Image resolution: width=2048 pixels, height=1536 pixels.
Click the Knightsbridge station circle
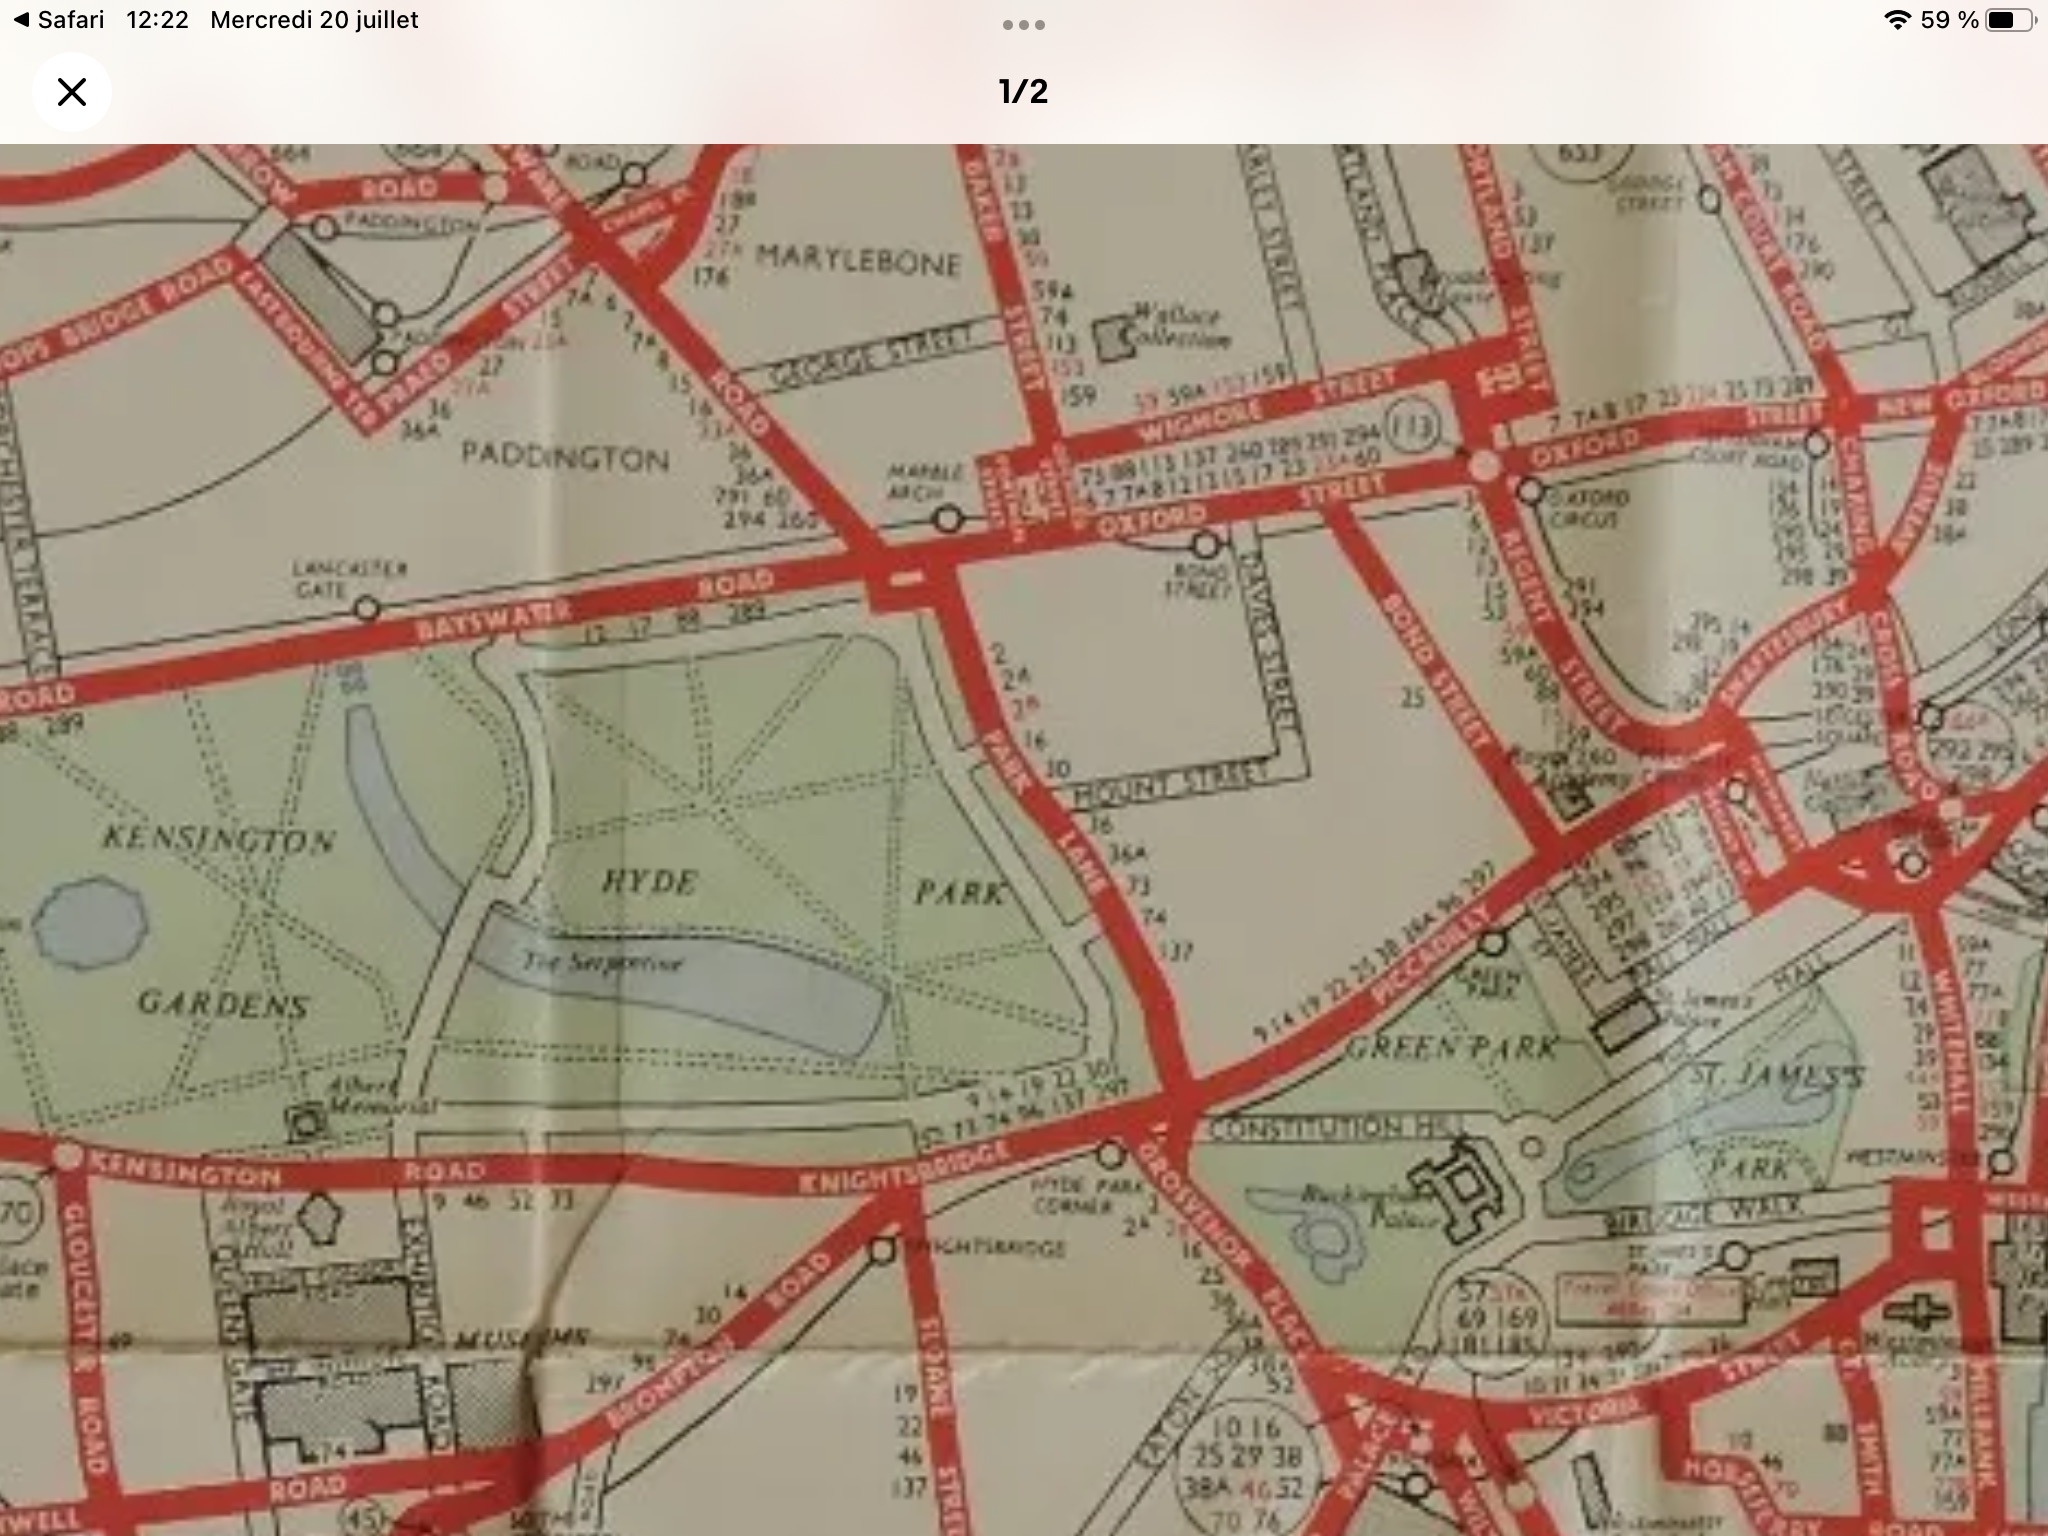(882, 1251)
